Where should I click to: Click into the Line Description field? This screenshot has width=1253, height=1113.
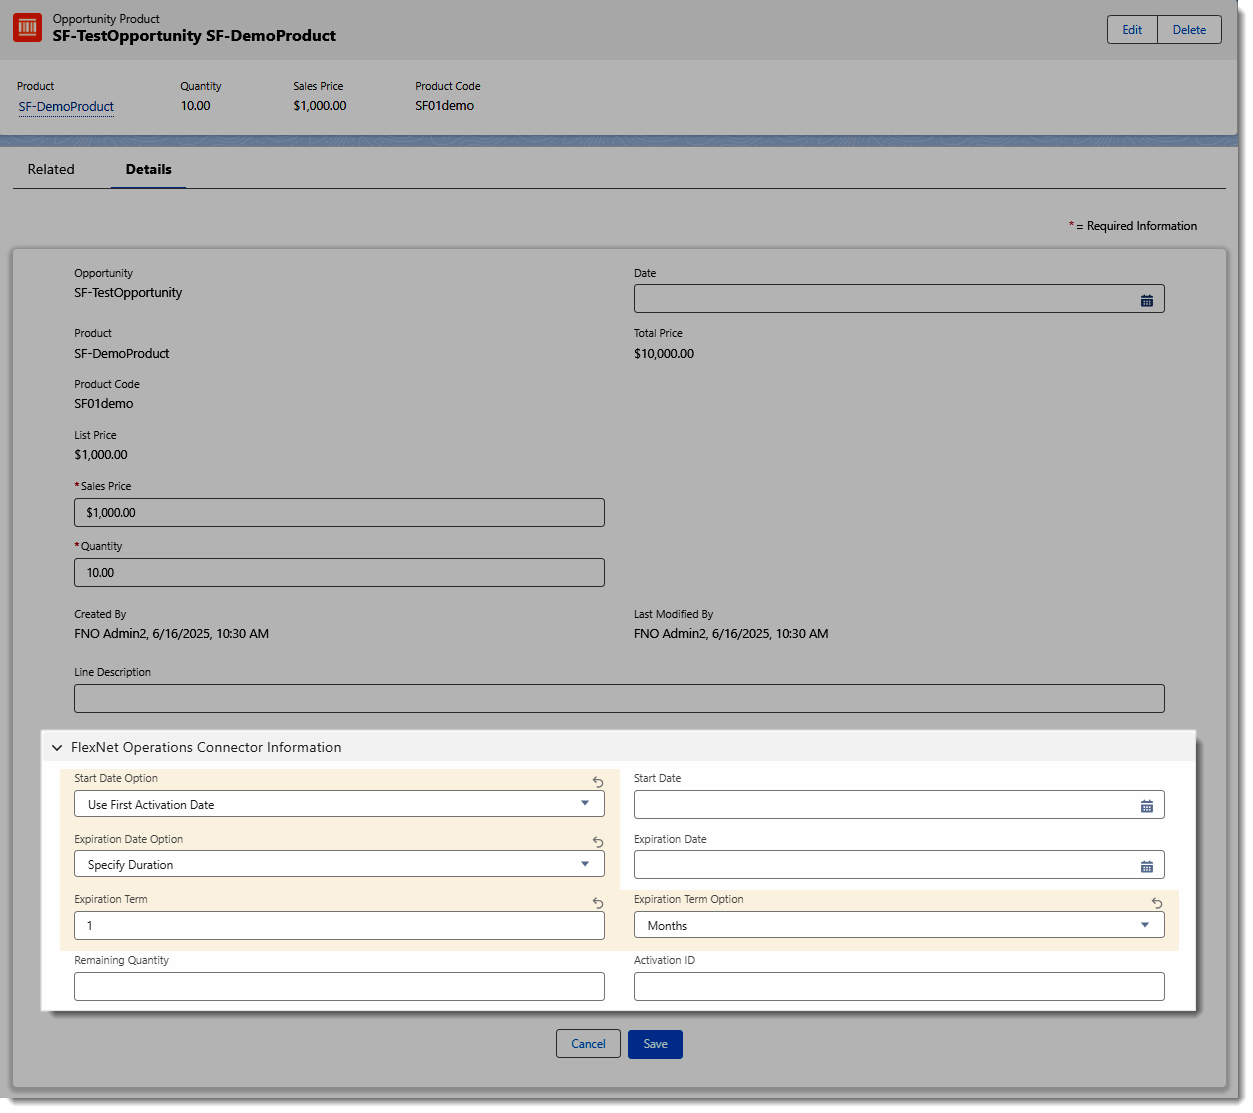point(619,698)
